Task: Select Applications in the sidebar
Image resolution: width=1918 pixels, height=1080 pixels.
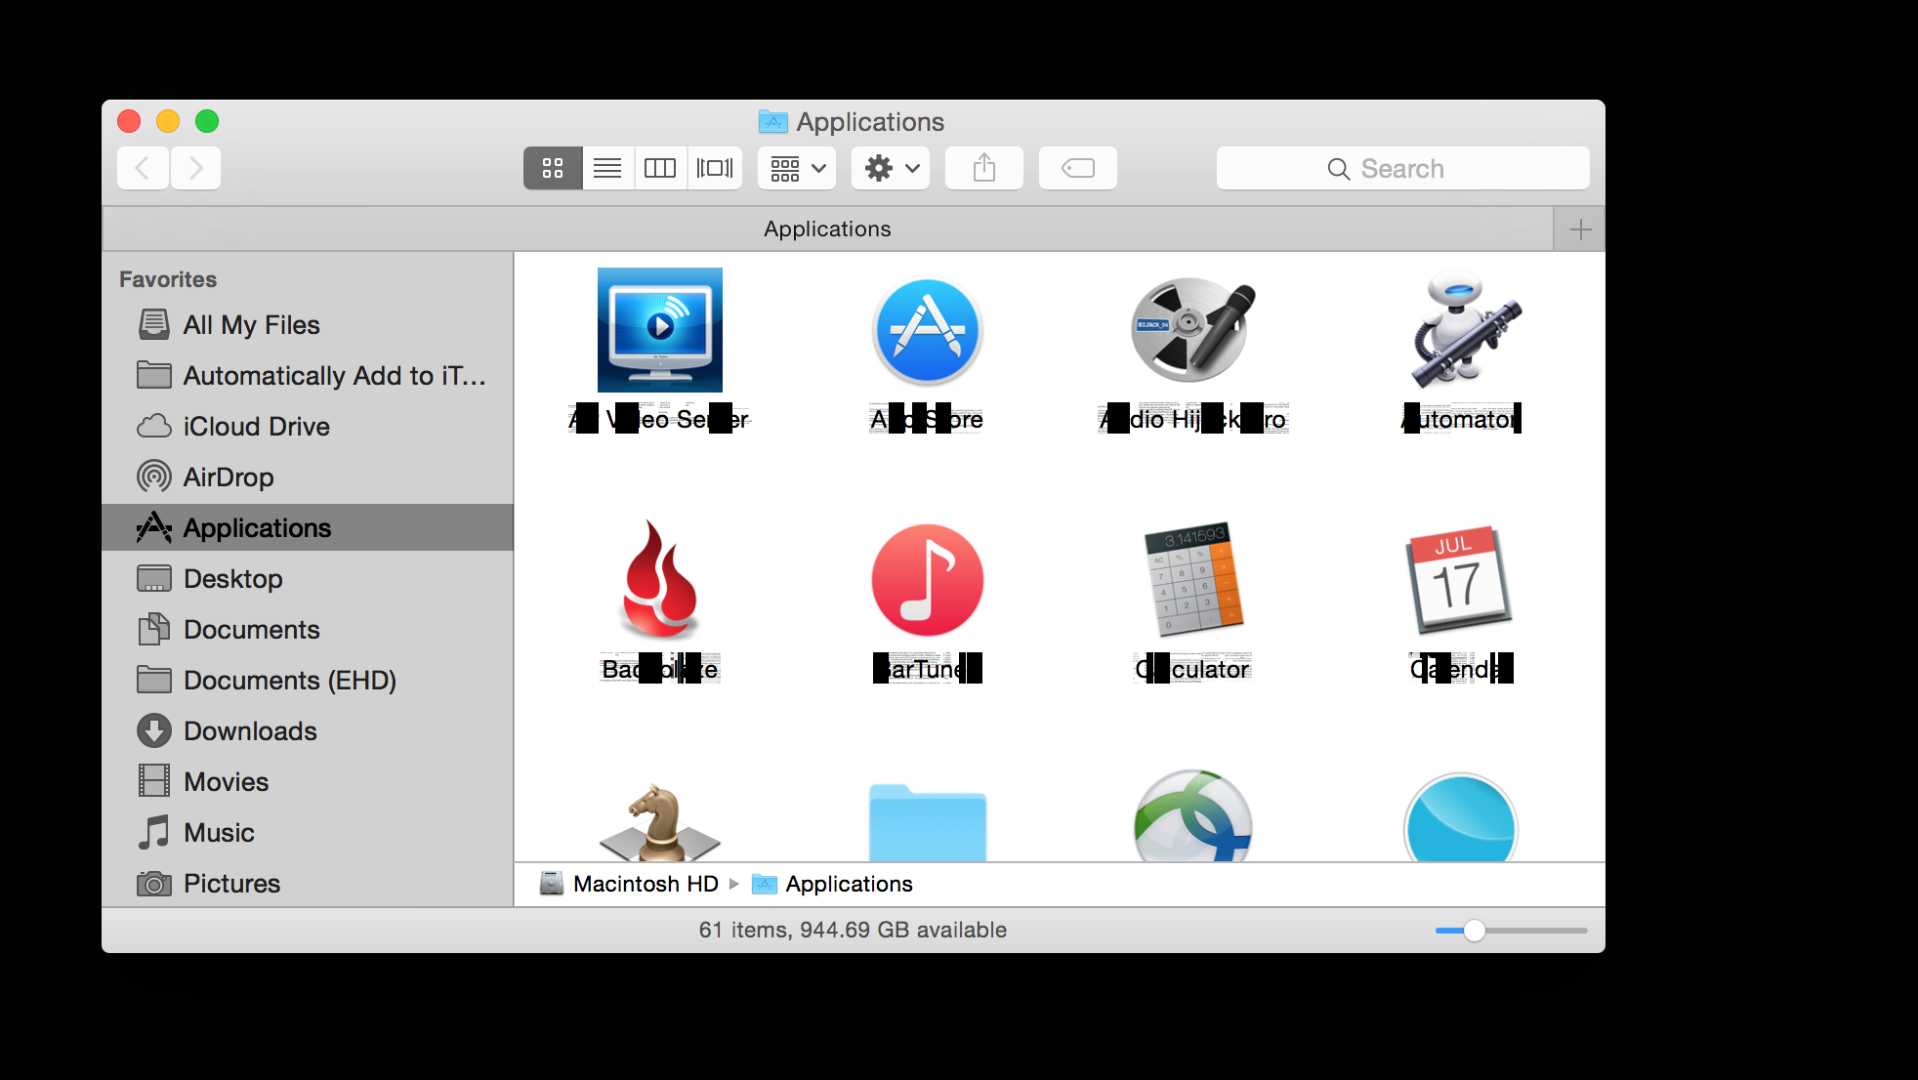Action: point(308,528)
